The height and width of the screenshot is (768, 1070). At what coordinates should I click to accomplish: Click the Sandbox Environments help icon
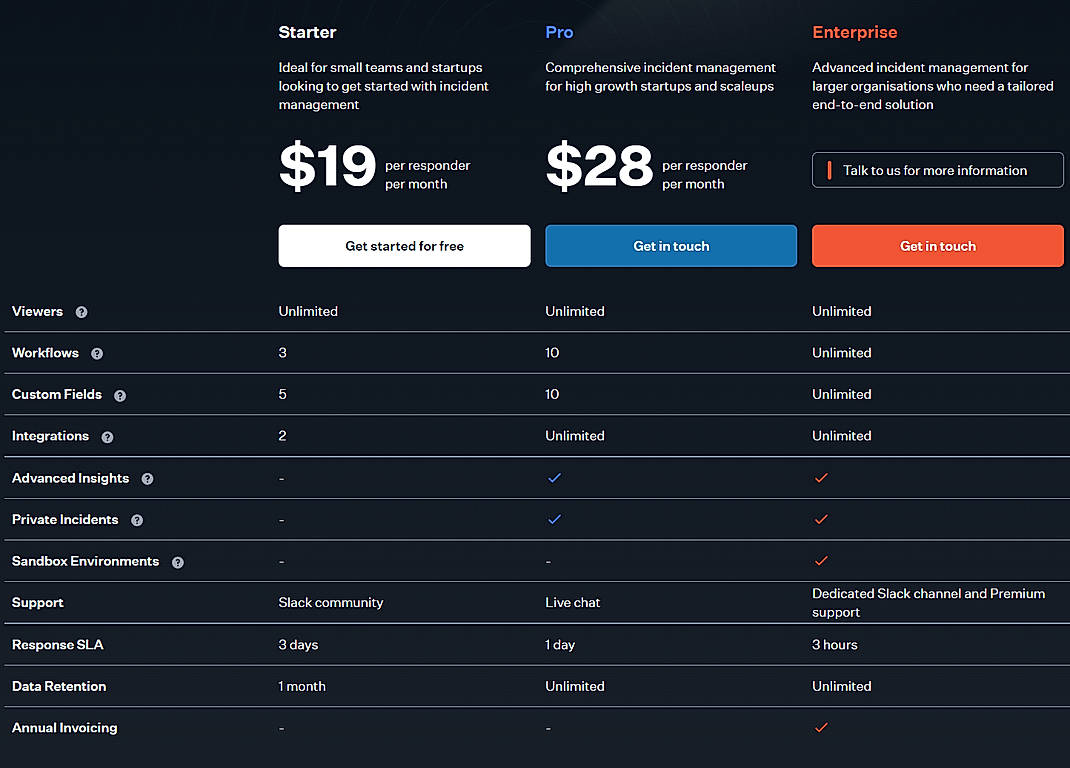tap(177, 561)
